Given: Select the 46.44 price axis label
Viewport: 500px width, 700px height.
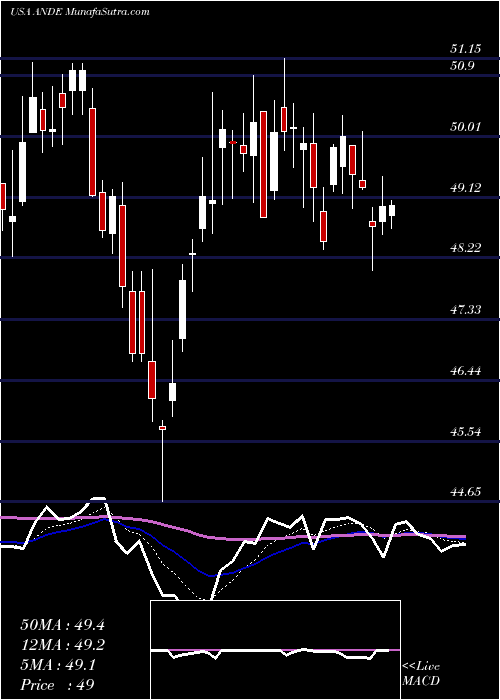Looking at the screenshot, I should (x=465, y=371).
